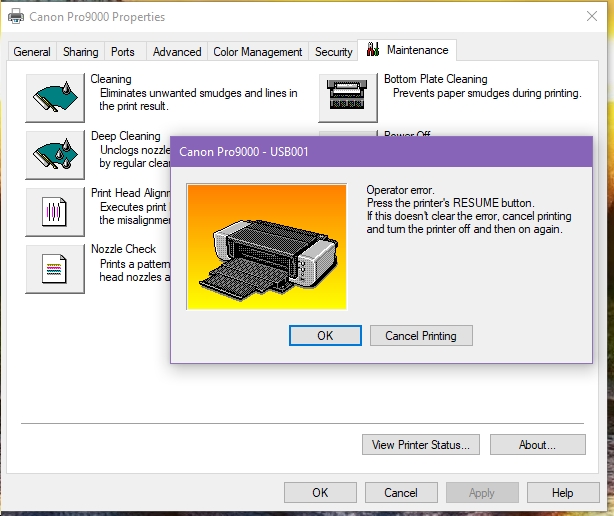Click the Cleaning icon button
Image resolution: width=614 pixels, height=516 pixels.
pyautogui.click(x=55, y=94)
